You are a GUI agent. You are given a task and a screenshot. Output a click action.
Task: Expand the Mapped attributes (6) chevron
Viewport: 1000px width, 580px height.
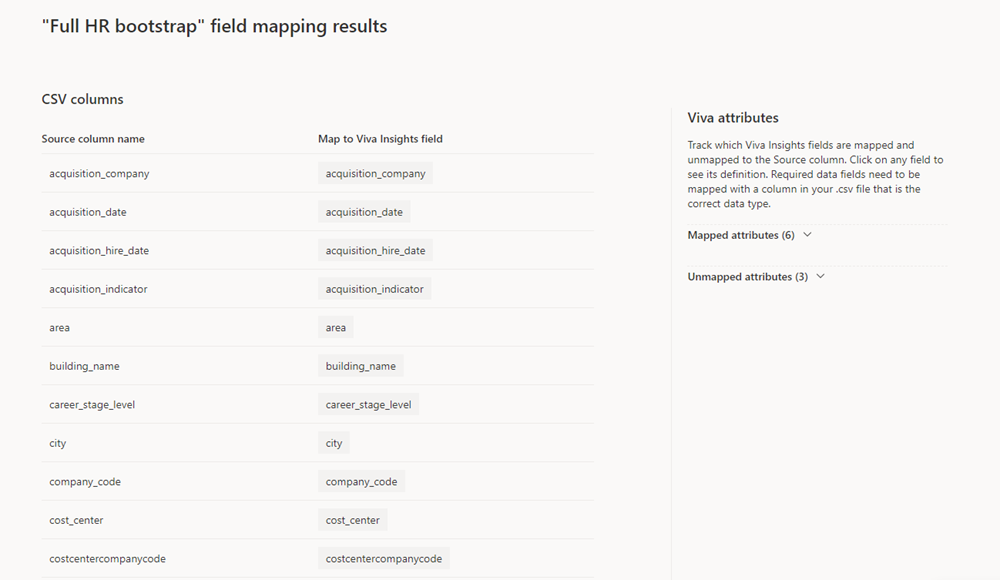pos(807,235)
